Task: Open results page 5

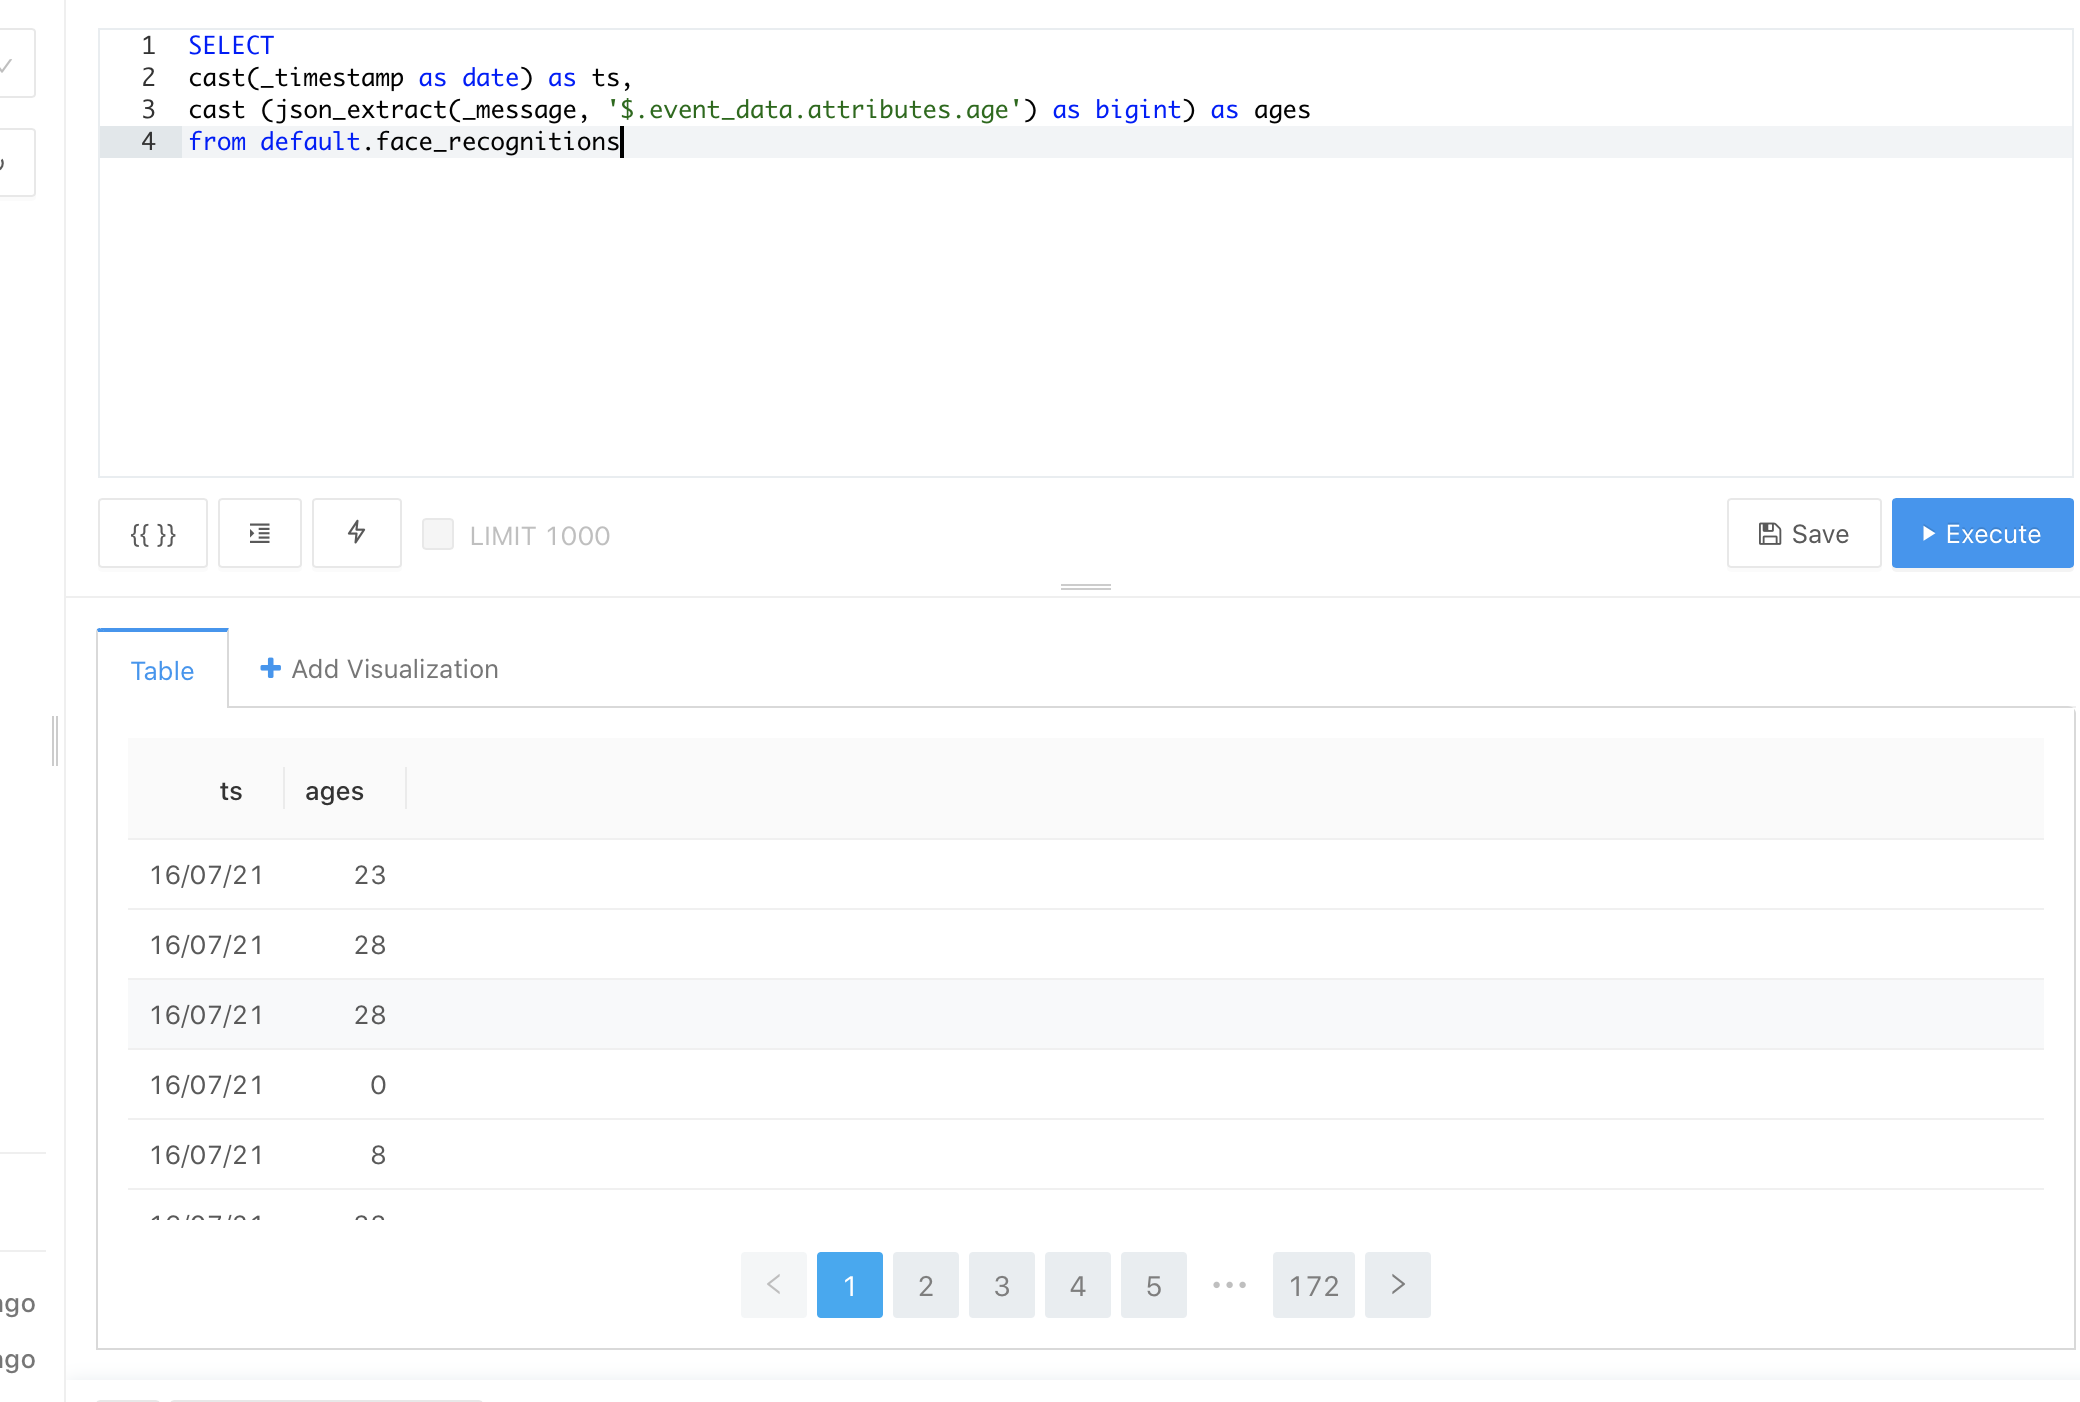Action: pos(1154,1285)
